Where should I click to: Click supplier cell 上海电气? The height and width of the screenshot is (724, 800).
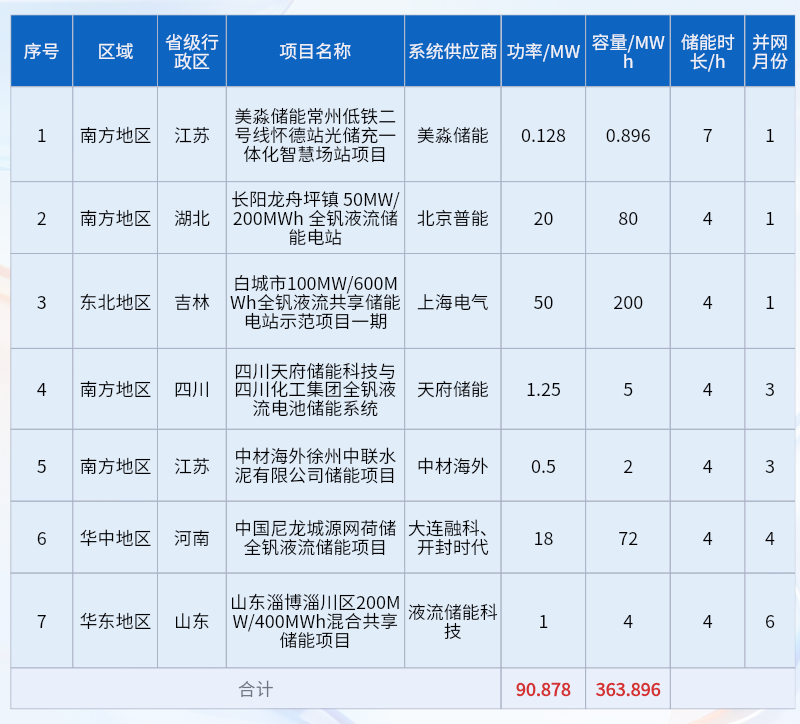[x=453, y=302]
